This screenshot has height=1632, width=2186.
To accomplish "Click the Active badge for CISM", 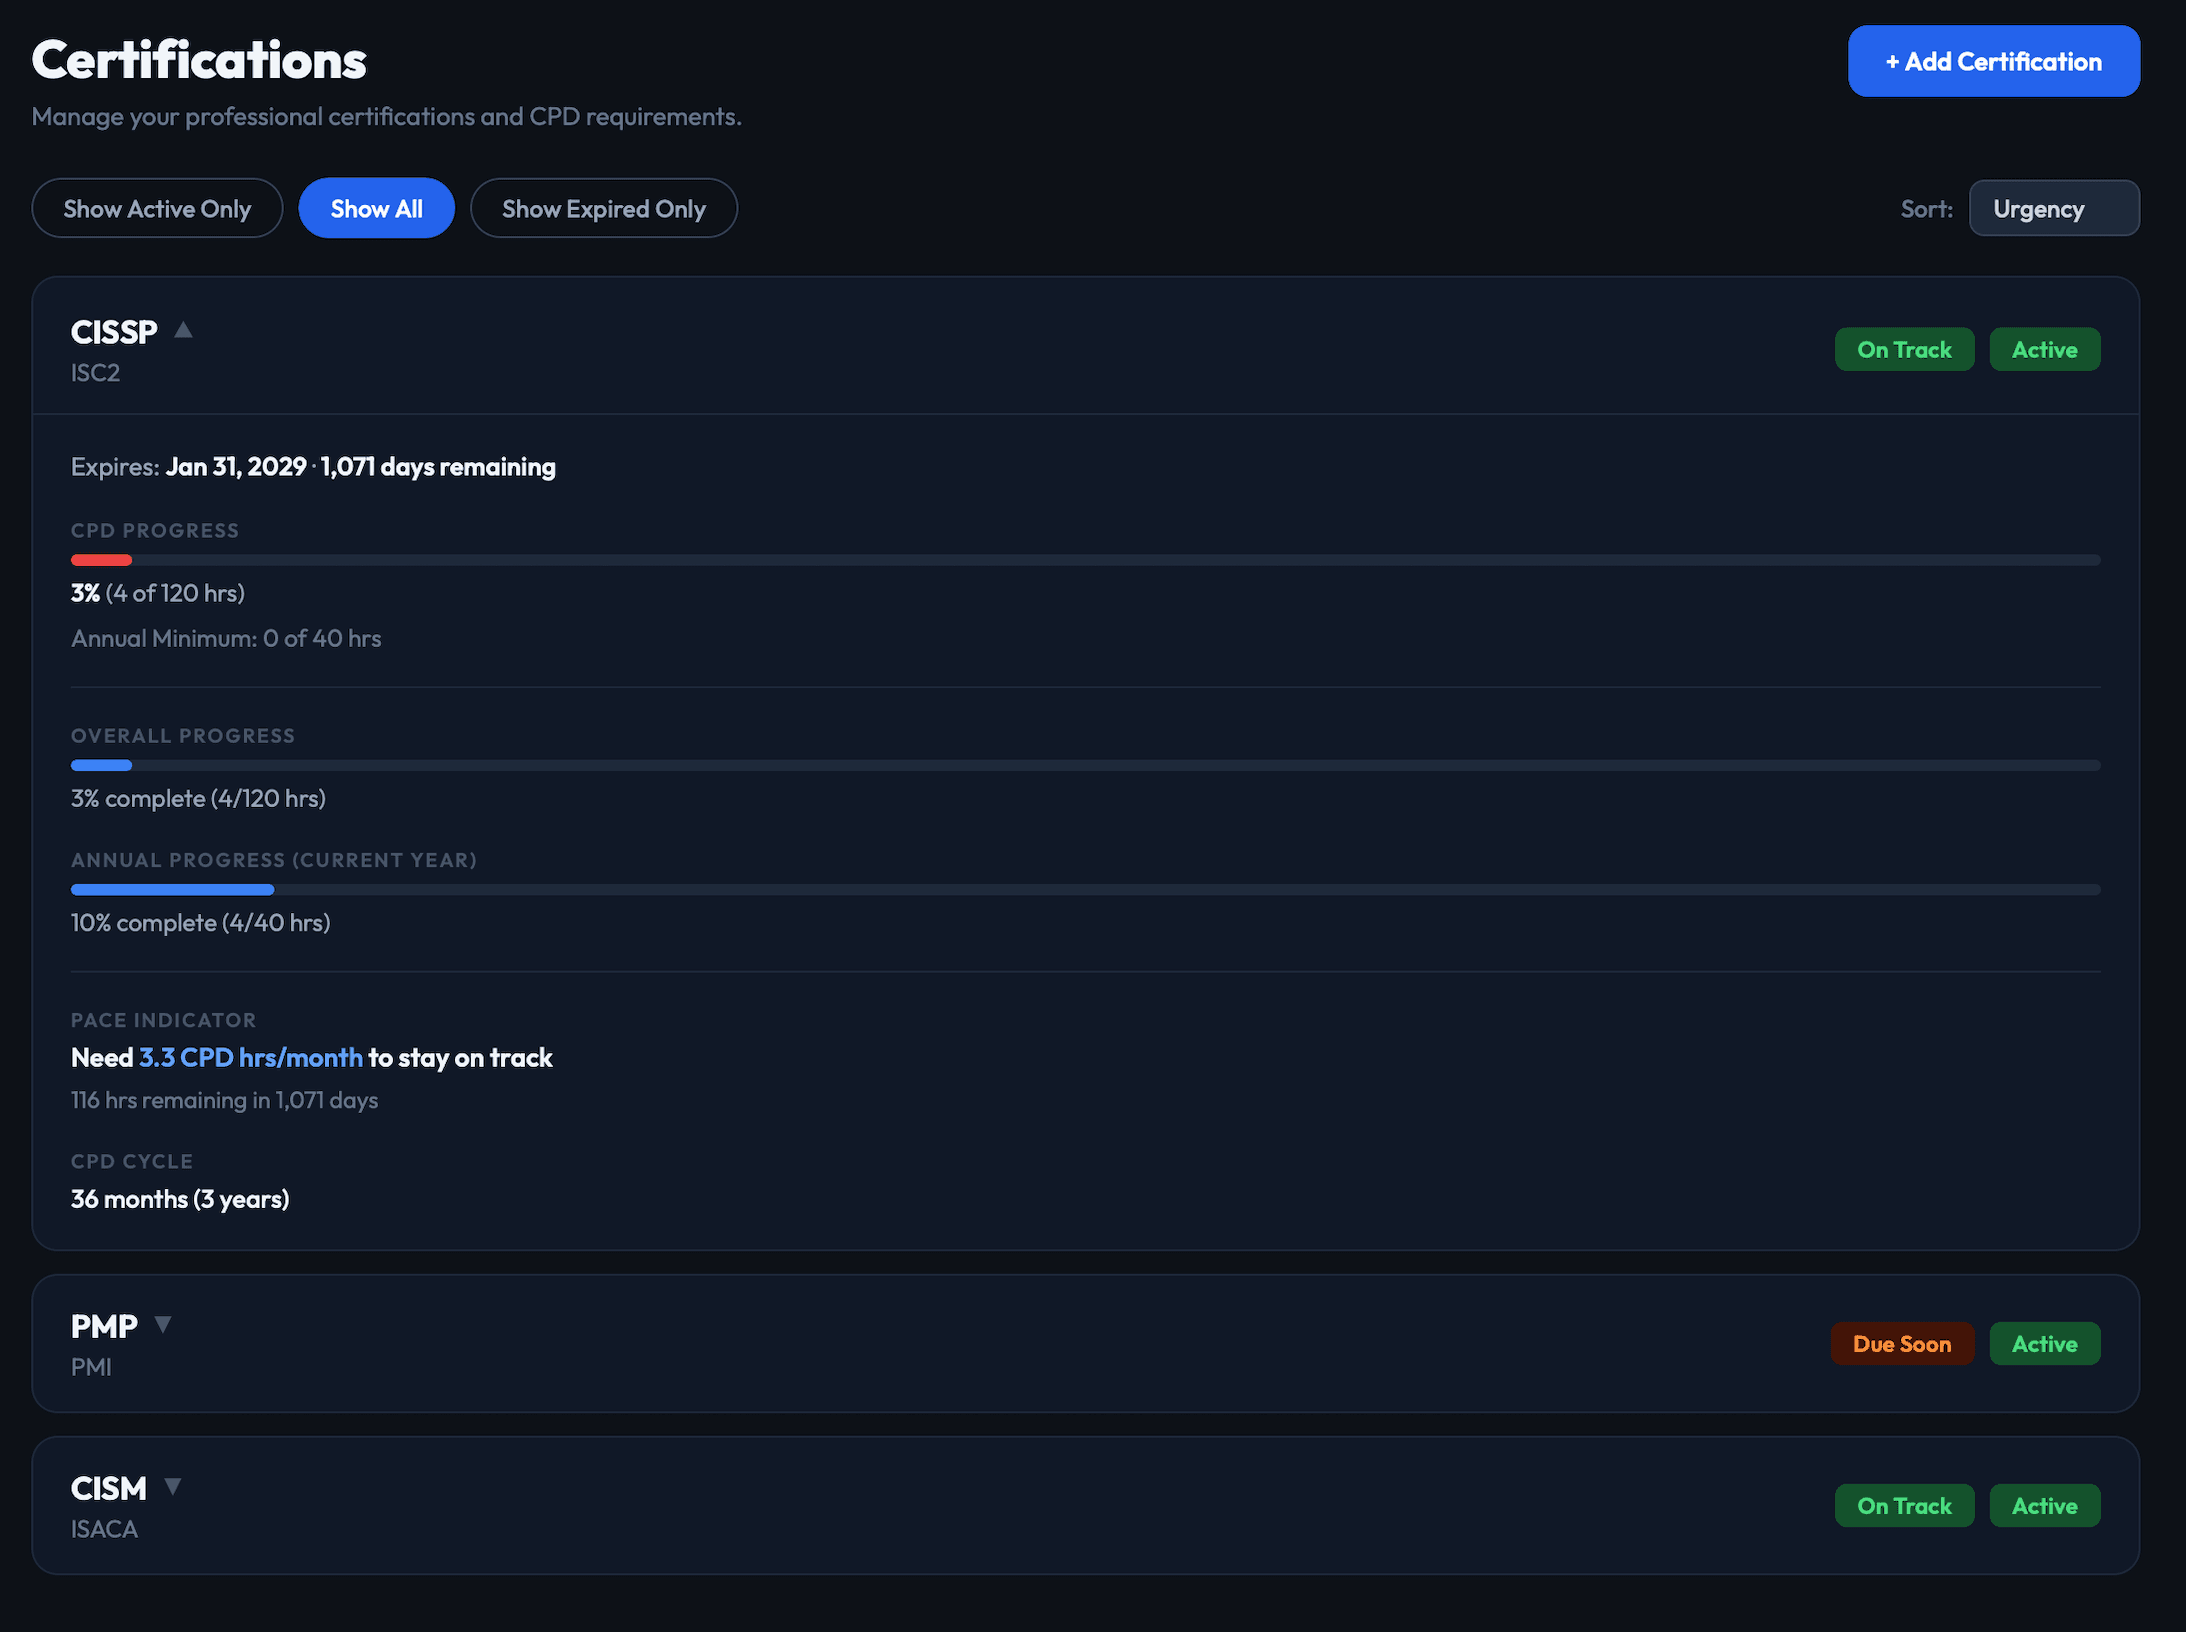I will pos(2044,1504).
